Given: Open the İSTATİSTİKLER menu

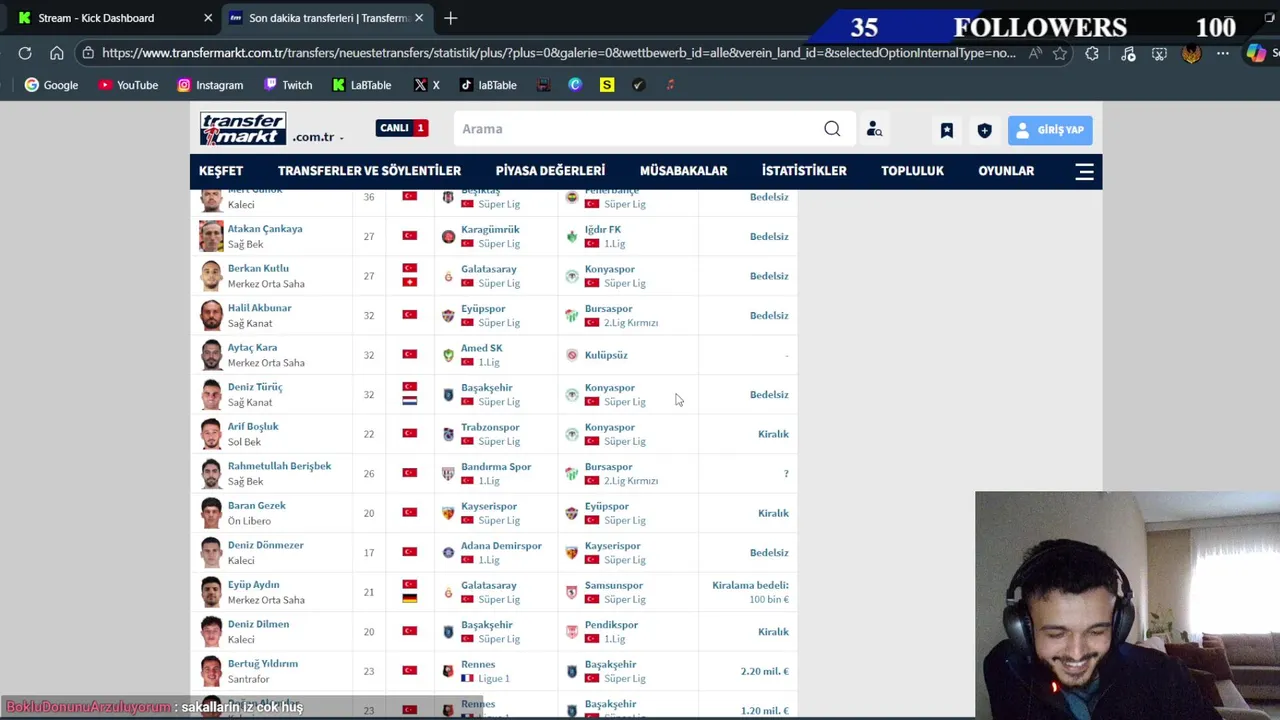Looking at the screenshot, I should (x=804, y=171).
